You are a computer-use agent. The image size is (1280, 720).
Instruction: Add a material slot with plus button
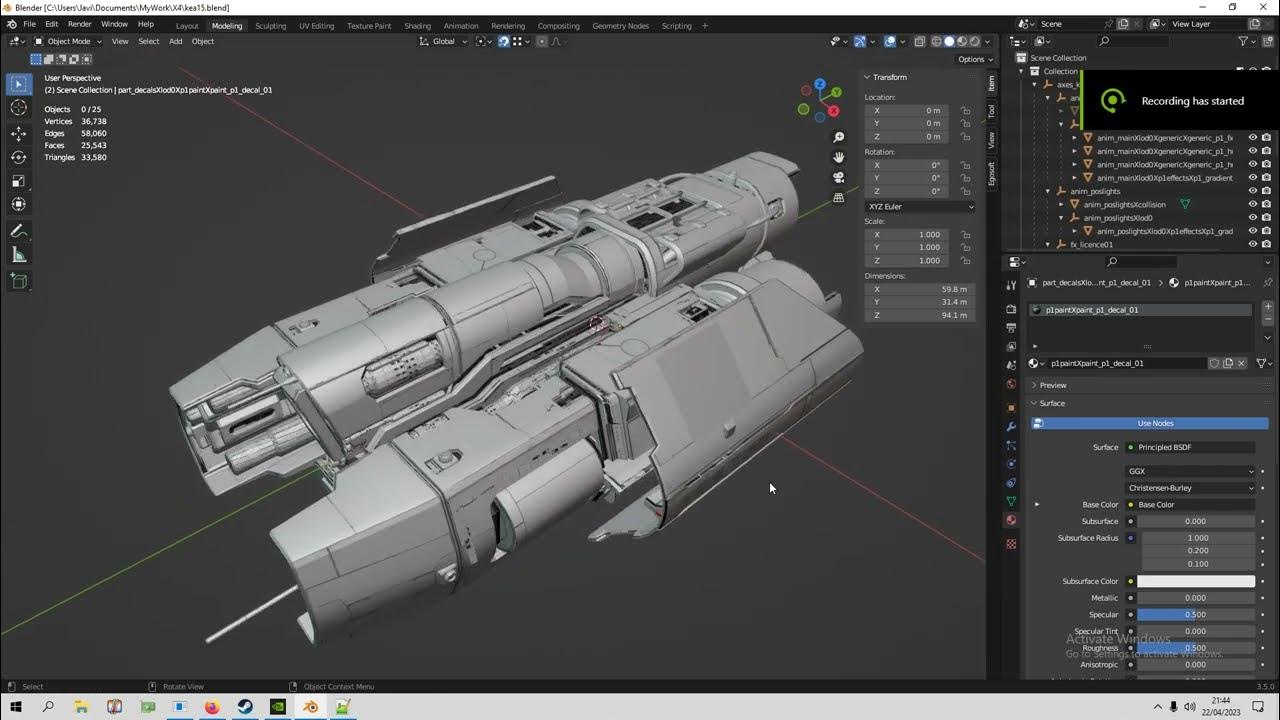click(1268, 308)
